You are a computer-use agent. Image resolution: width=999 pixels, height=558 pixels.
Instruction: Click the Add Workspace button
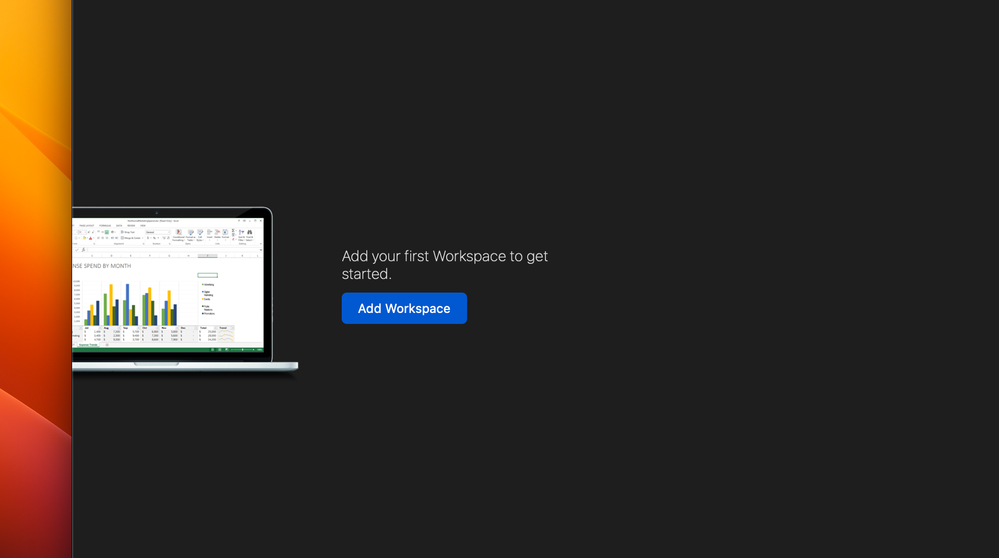tap(404, 308)
